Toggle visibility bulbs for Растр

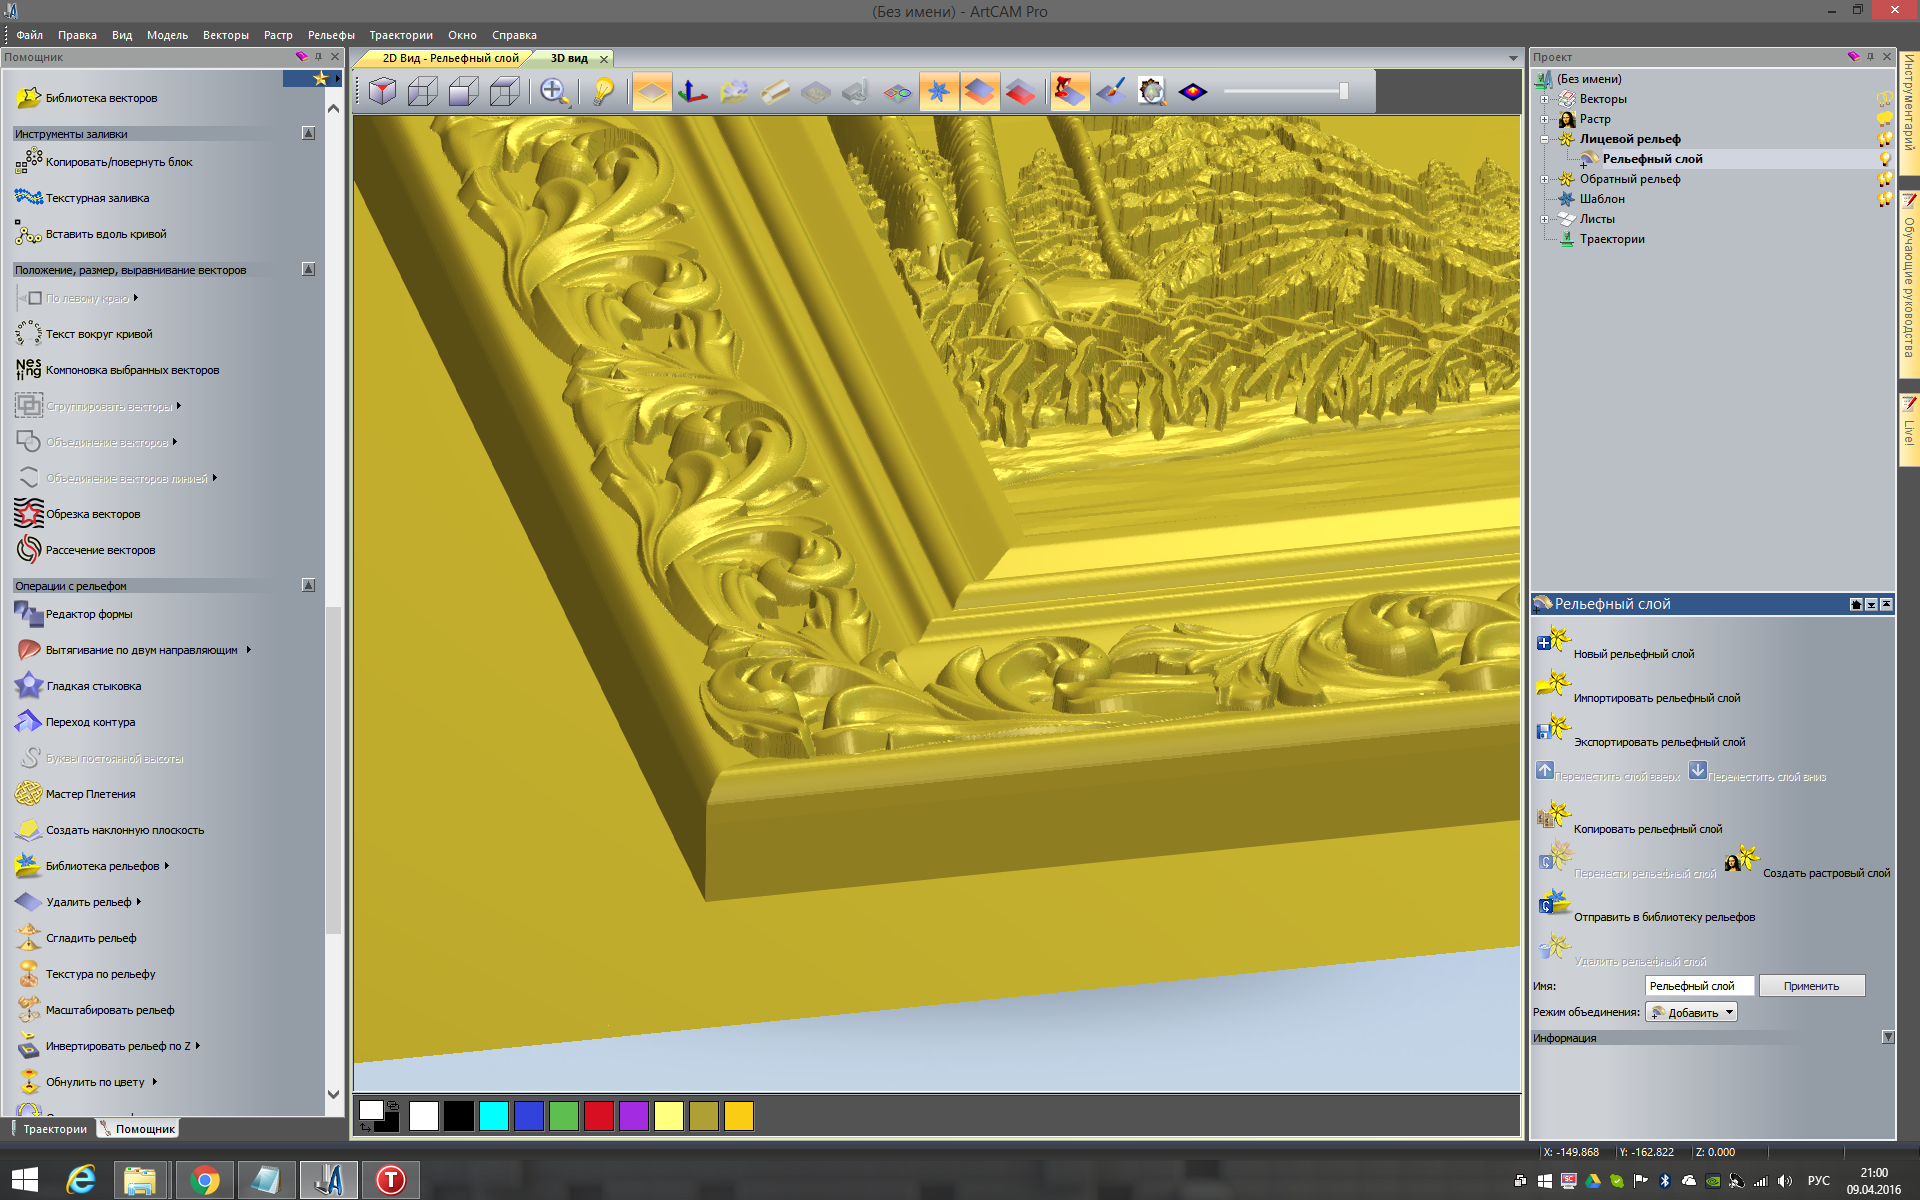tap(1884, 119)
